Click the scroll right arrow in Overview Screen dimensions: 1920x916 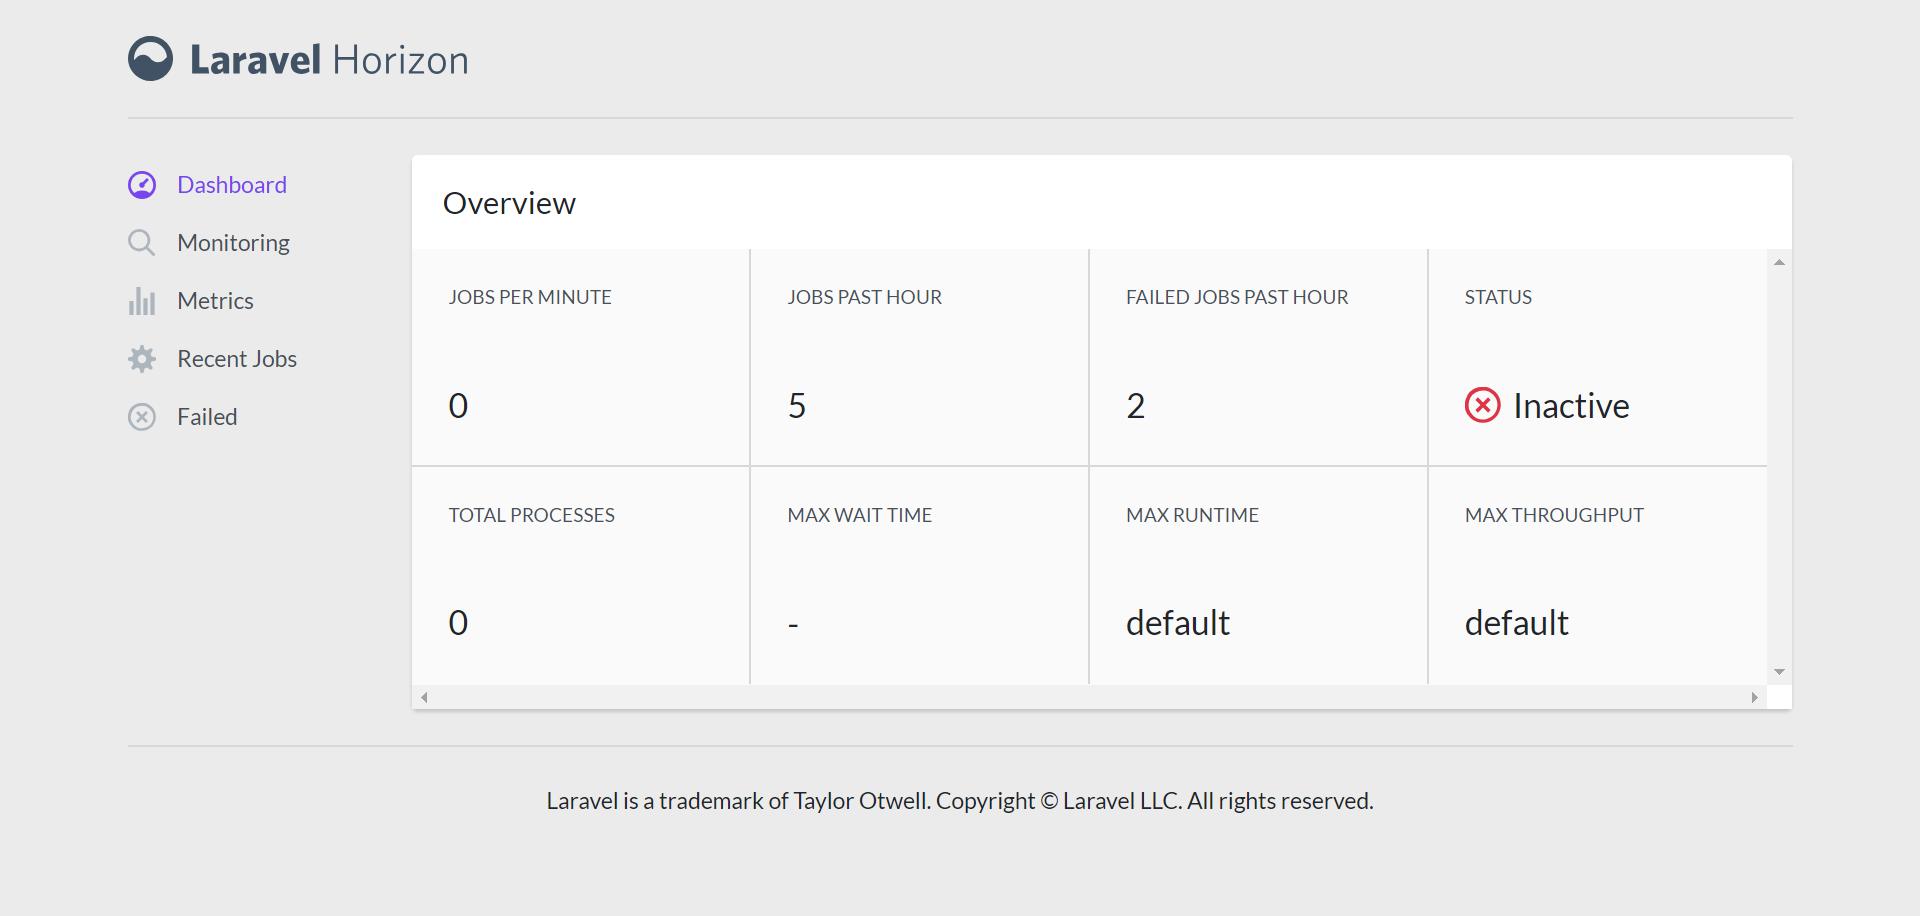[x=1754, y=697]
